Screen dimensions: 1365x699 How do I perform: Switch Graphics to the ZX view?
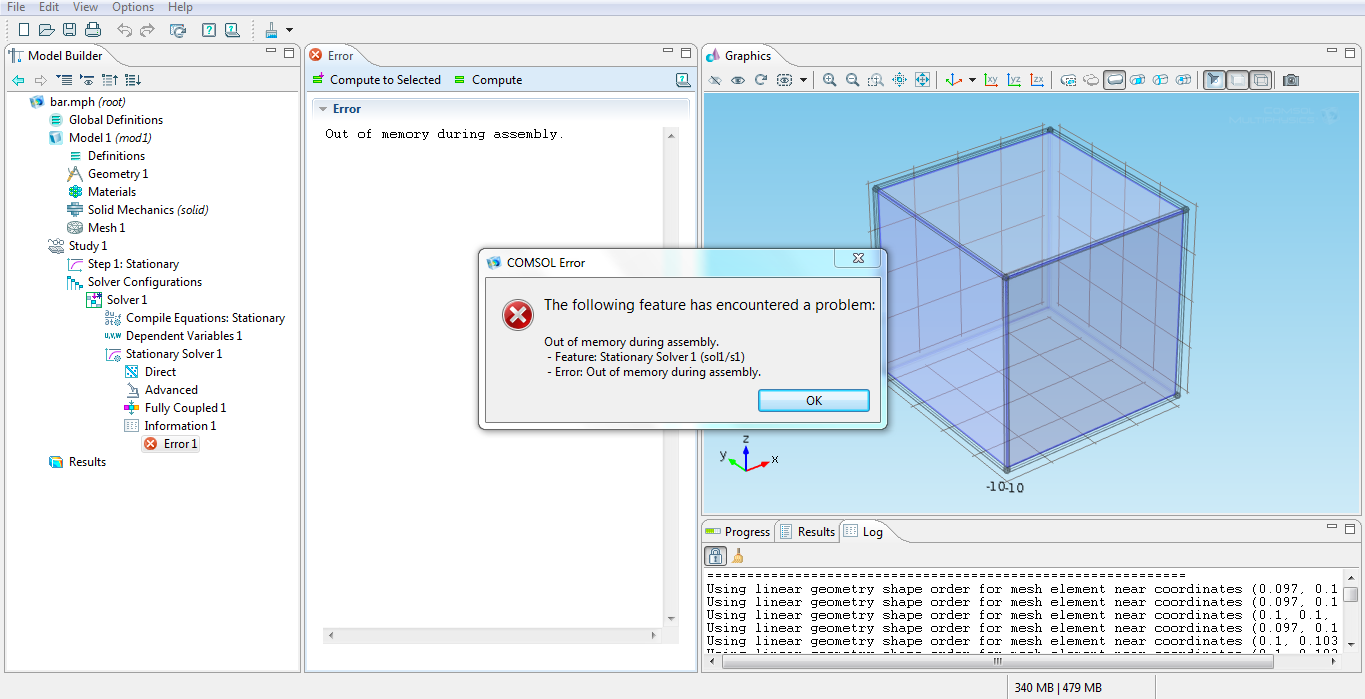(1038, 80)
